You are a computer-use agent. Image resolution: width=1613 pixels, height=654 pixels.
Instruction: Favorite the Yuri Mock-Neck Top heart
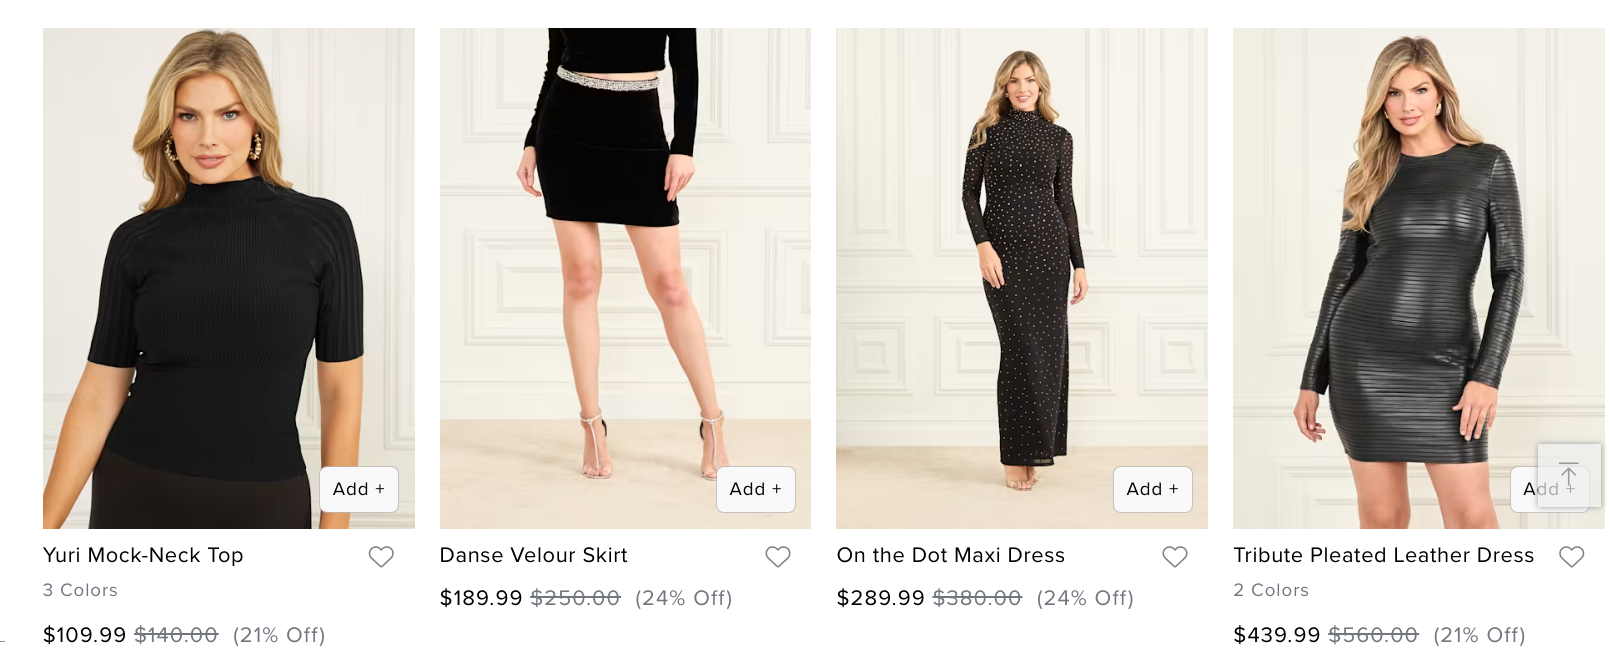coord(381,557)
